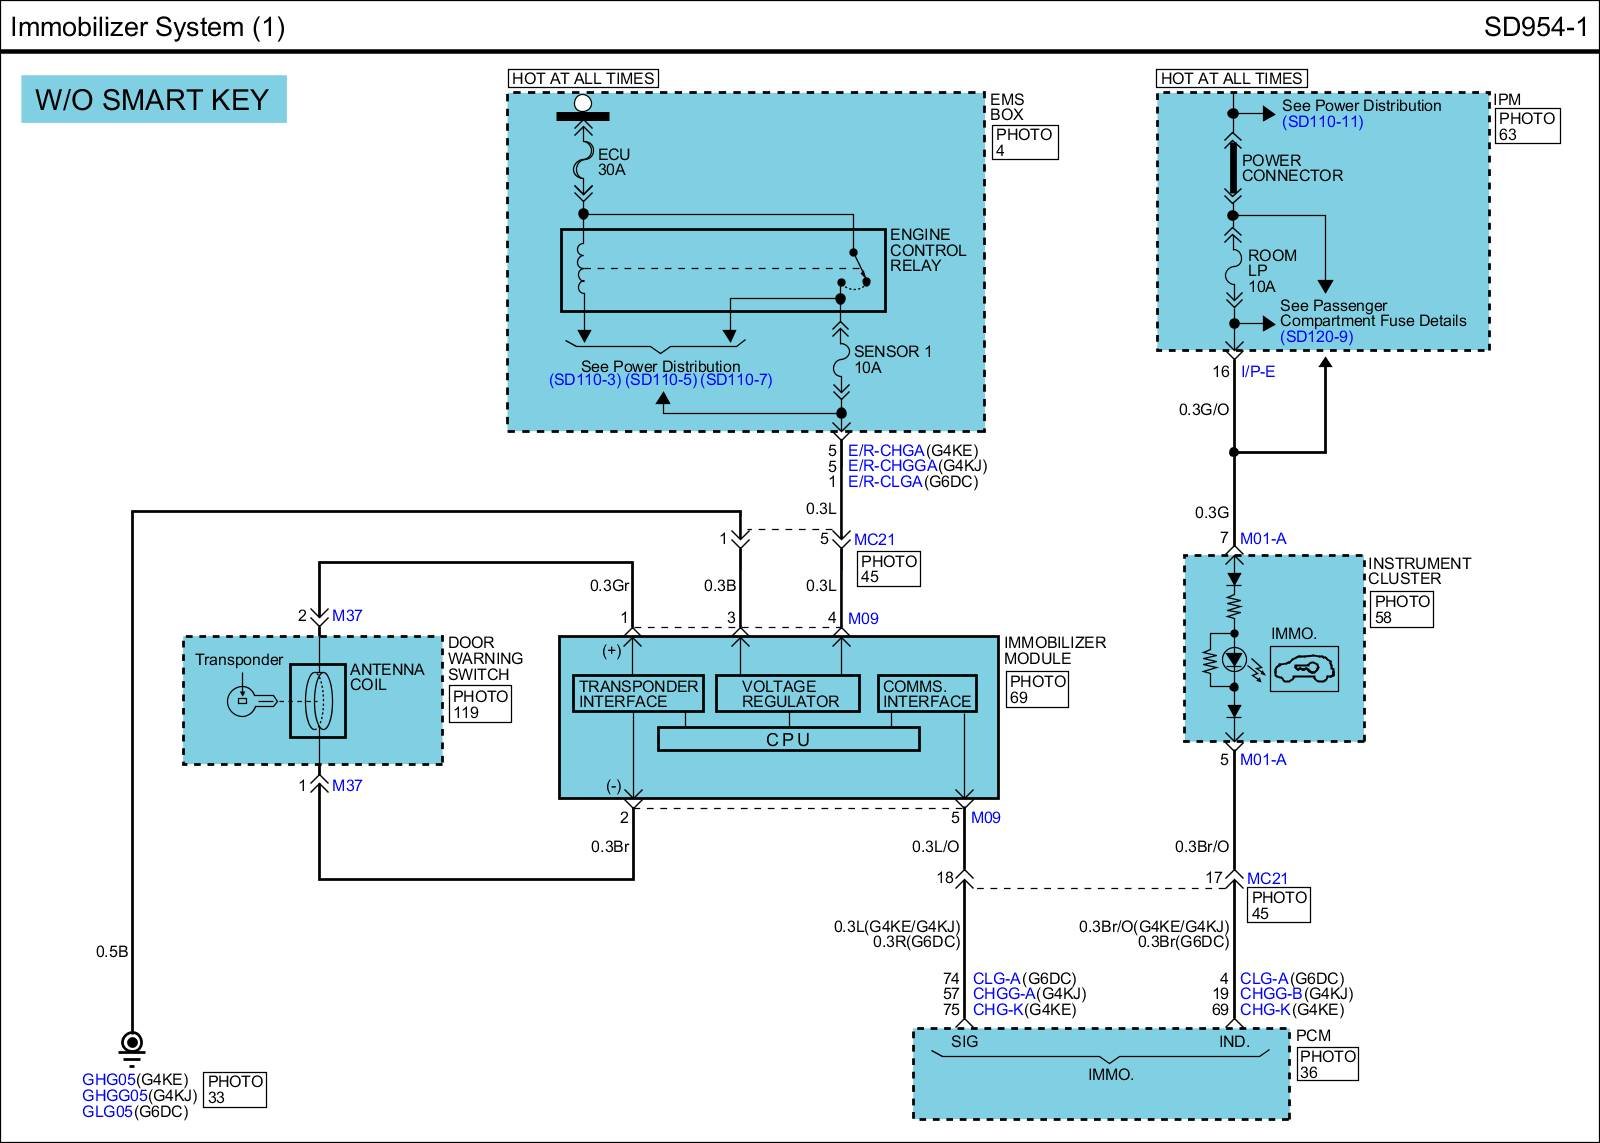This screenshot has width=1600, height=1143.
Task: Click the LED symbol in instrument cluster
Action: (1234, 660)
